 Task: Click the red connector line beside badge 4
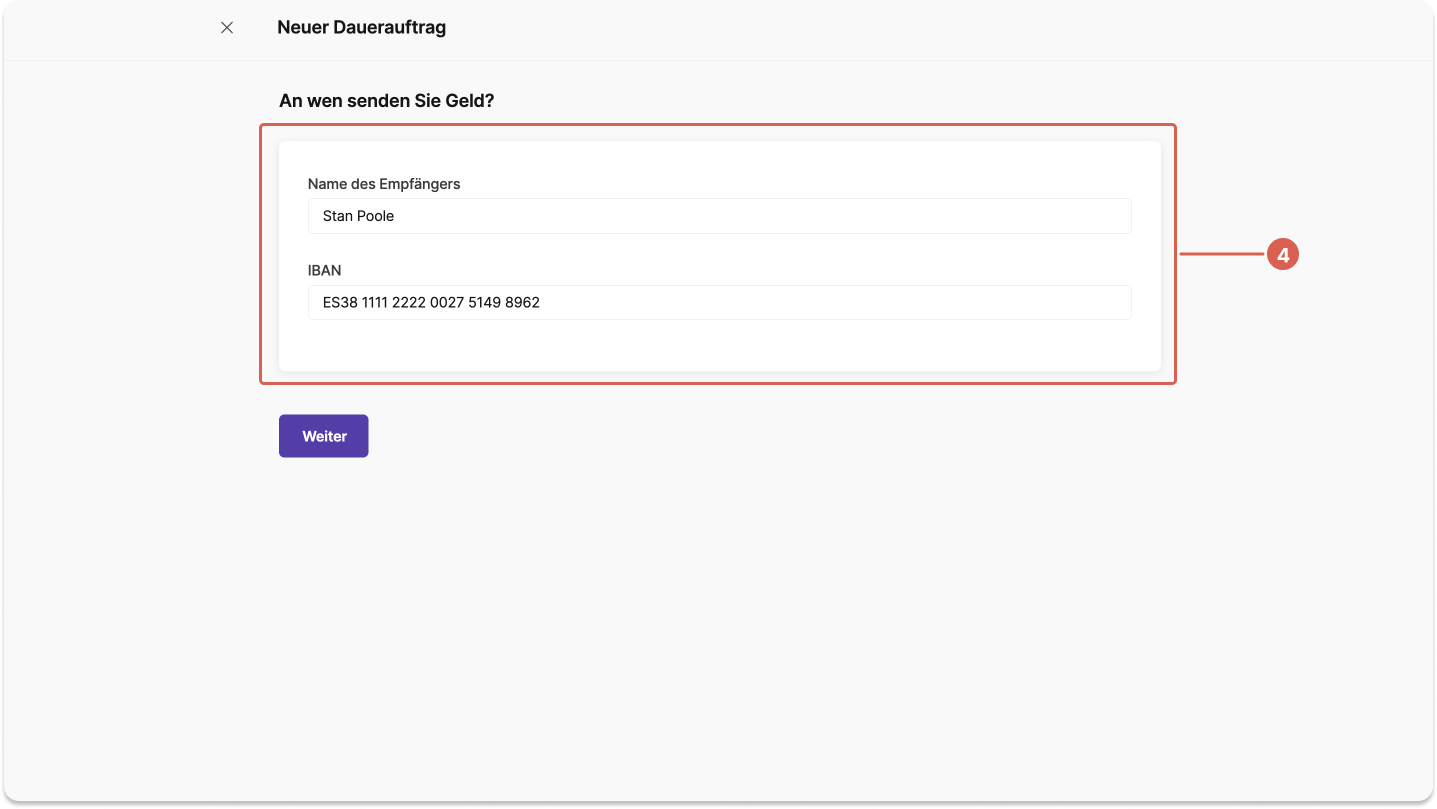1223,255
